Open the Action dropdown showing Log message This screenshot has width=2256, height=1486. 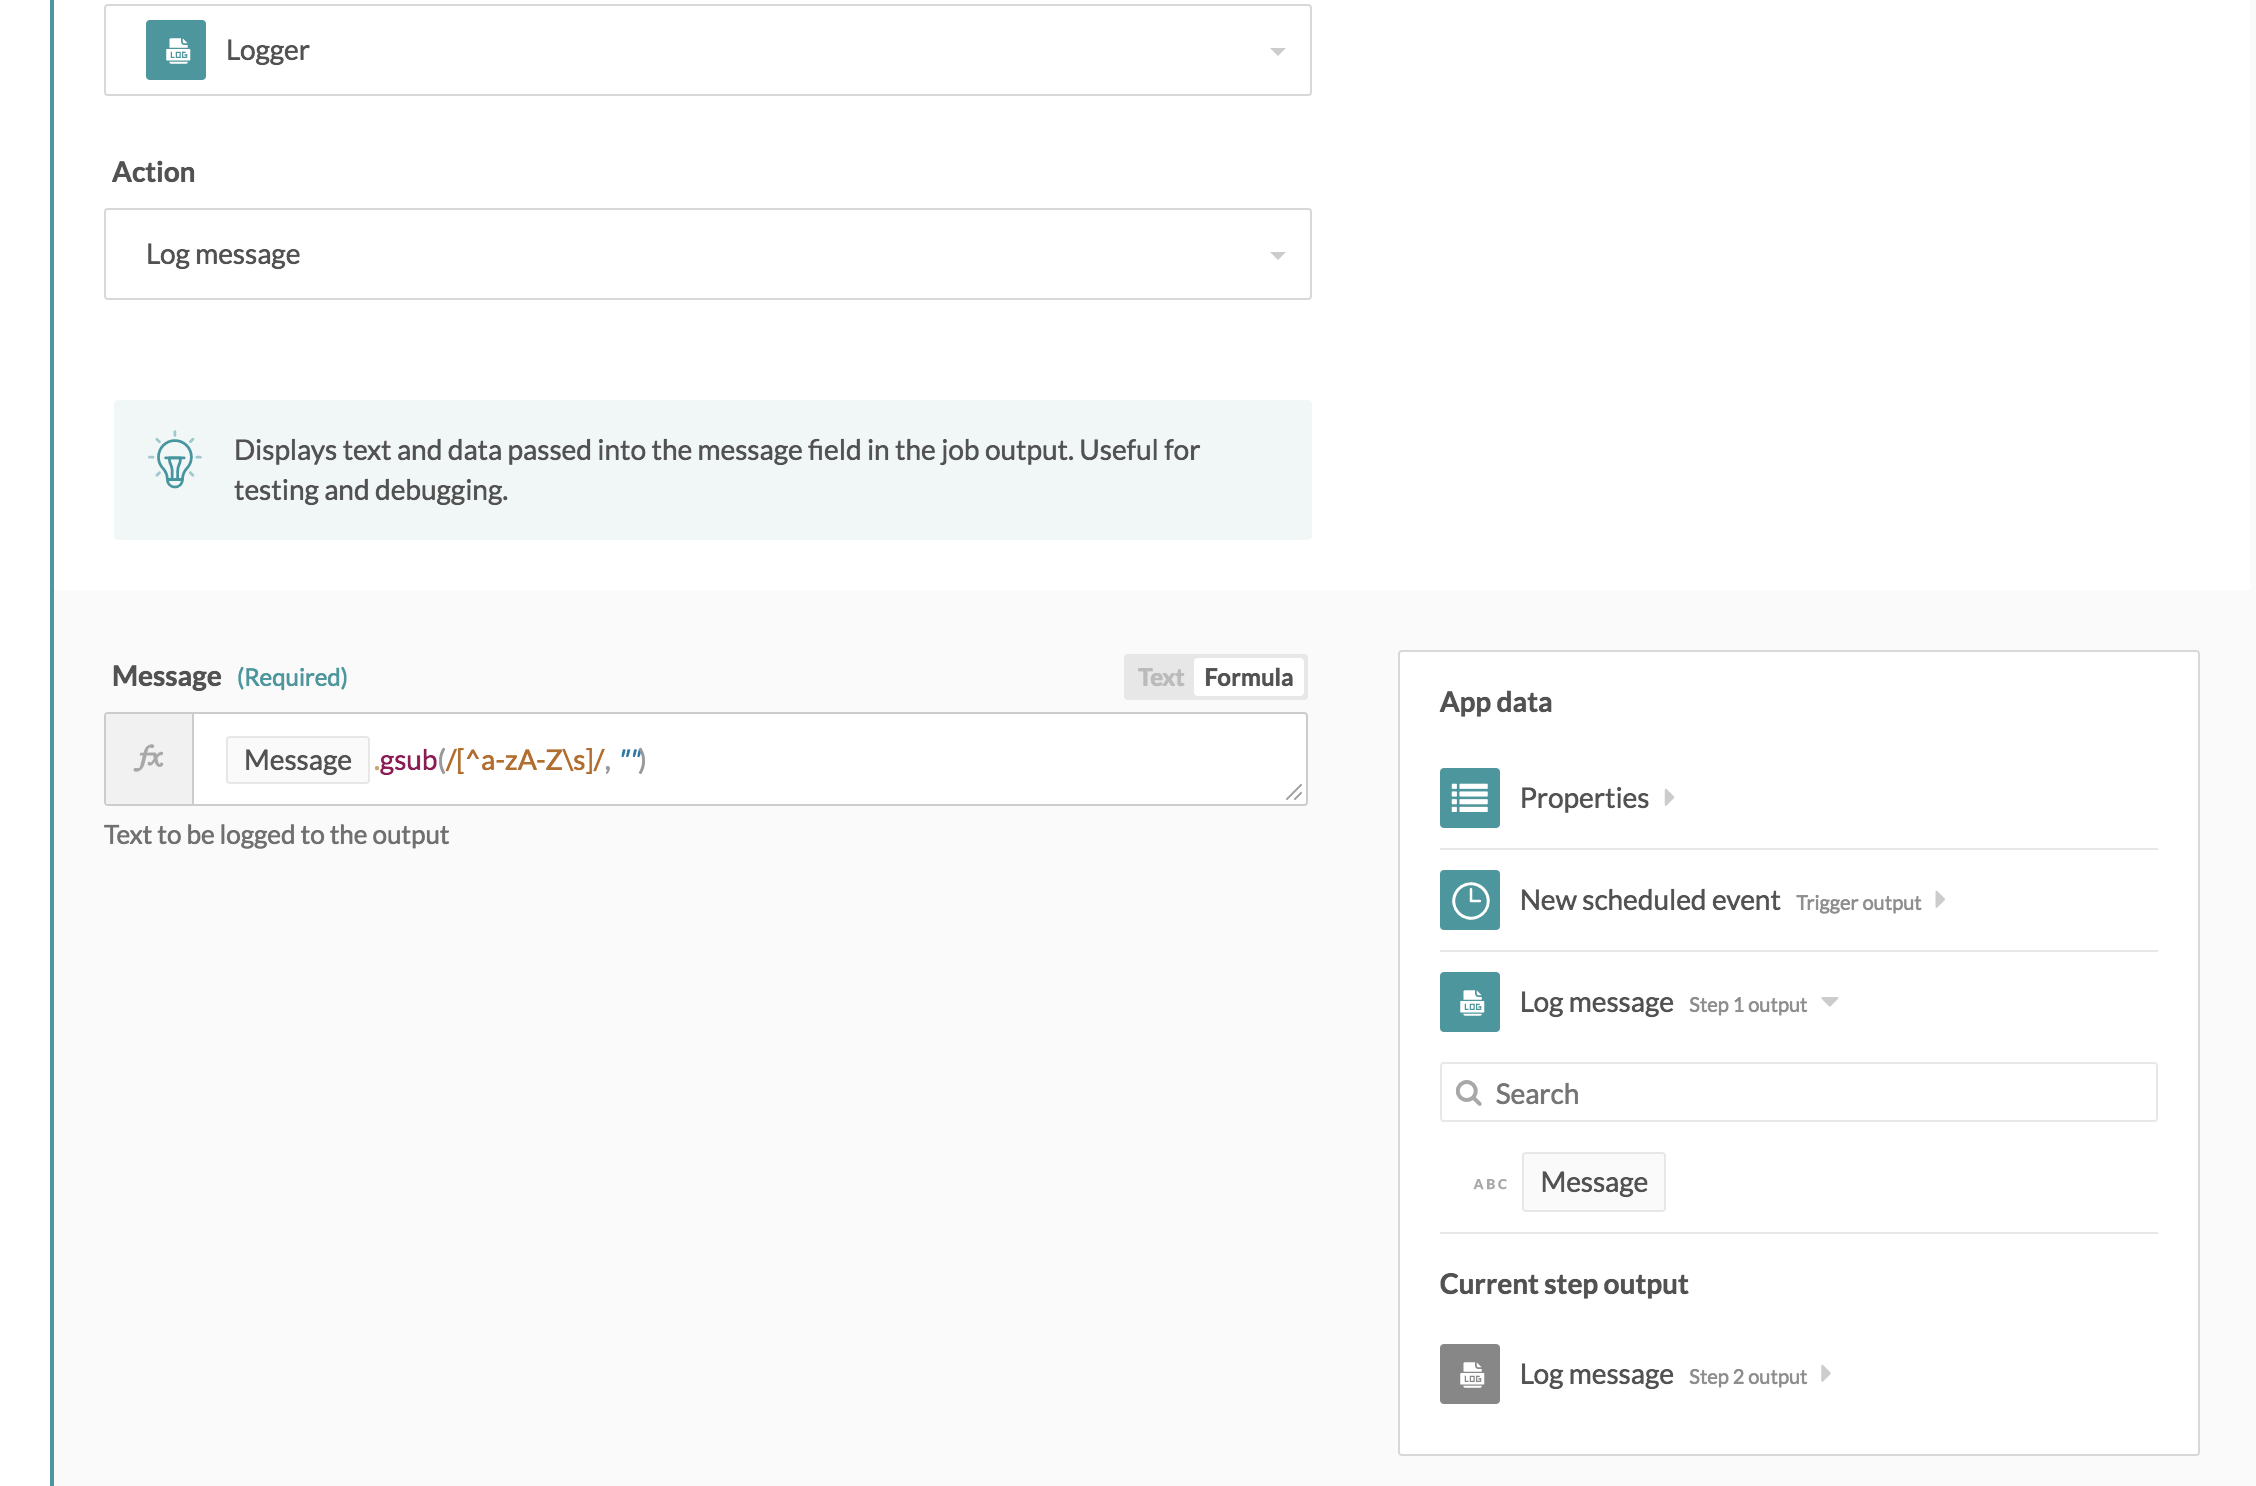click(1276, 254)
